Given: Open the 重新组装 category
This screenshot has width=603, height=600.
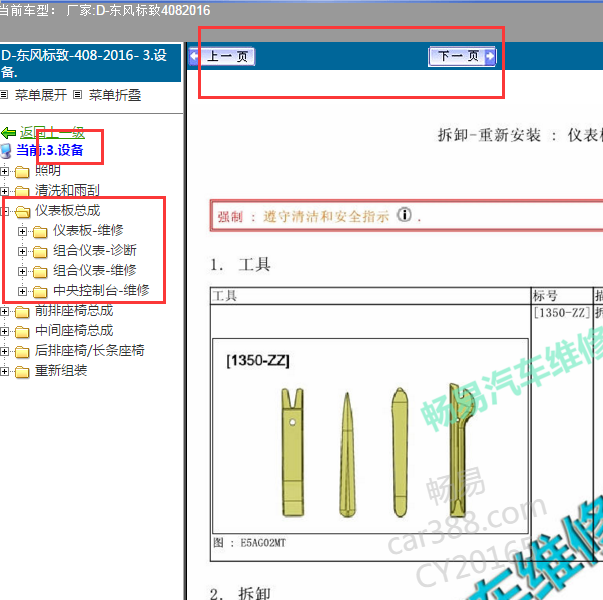Looking at the screenshot, I should [x=61, y=370].
